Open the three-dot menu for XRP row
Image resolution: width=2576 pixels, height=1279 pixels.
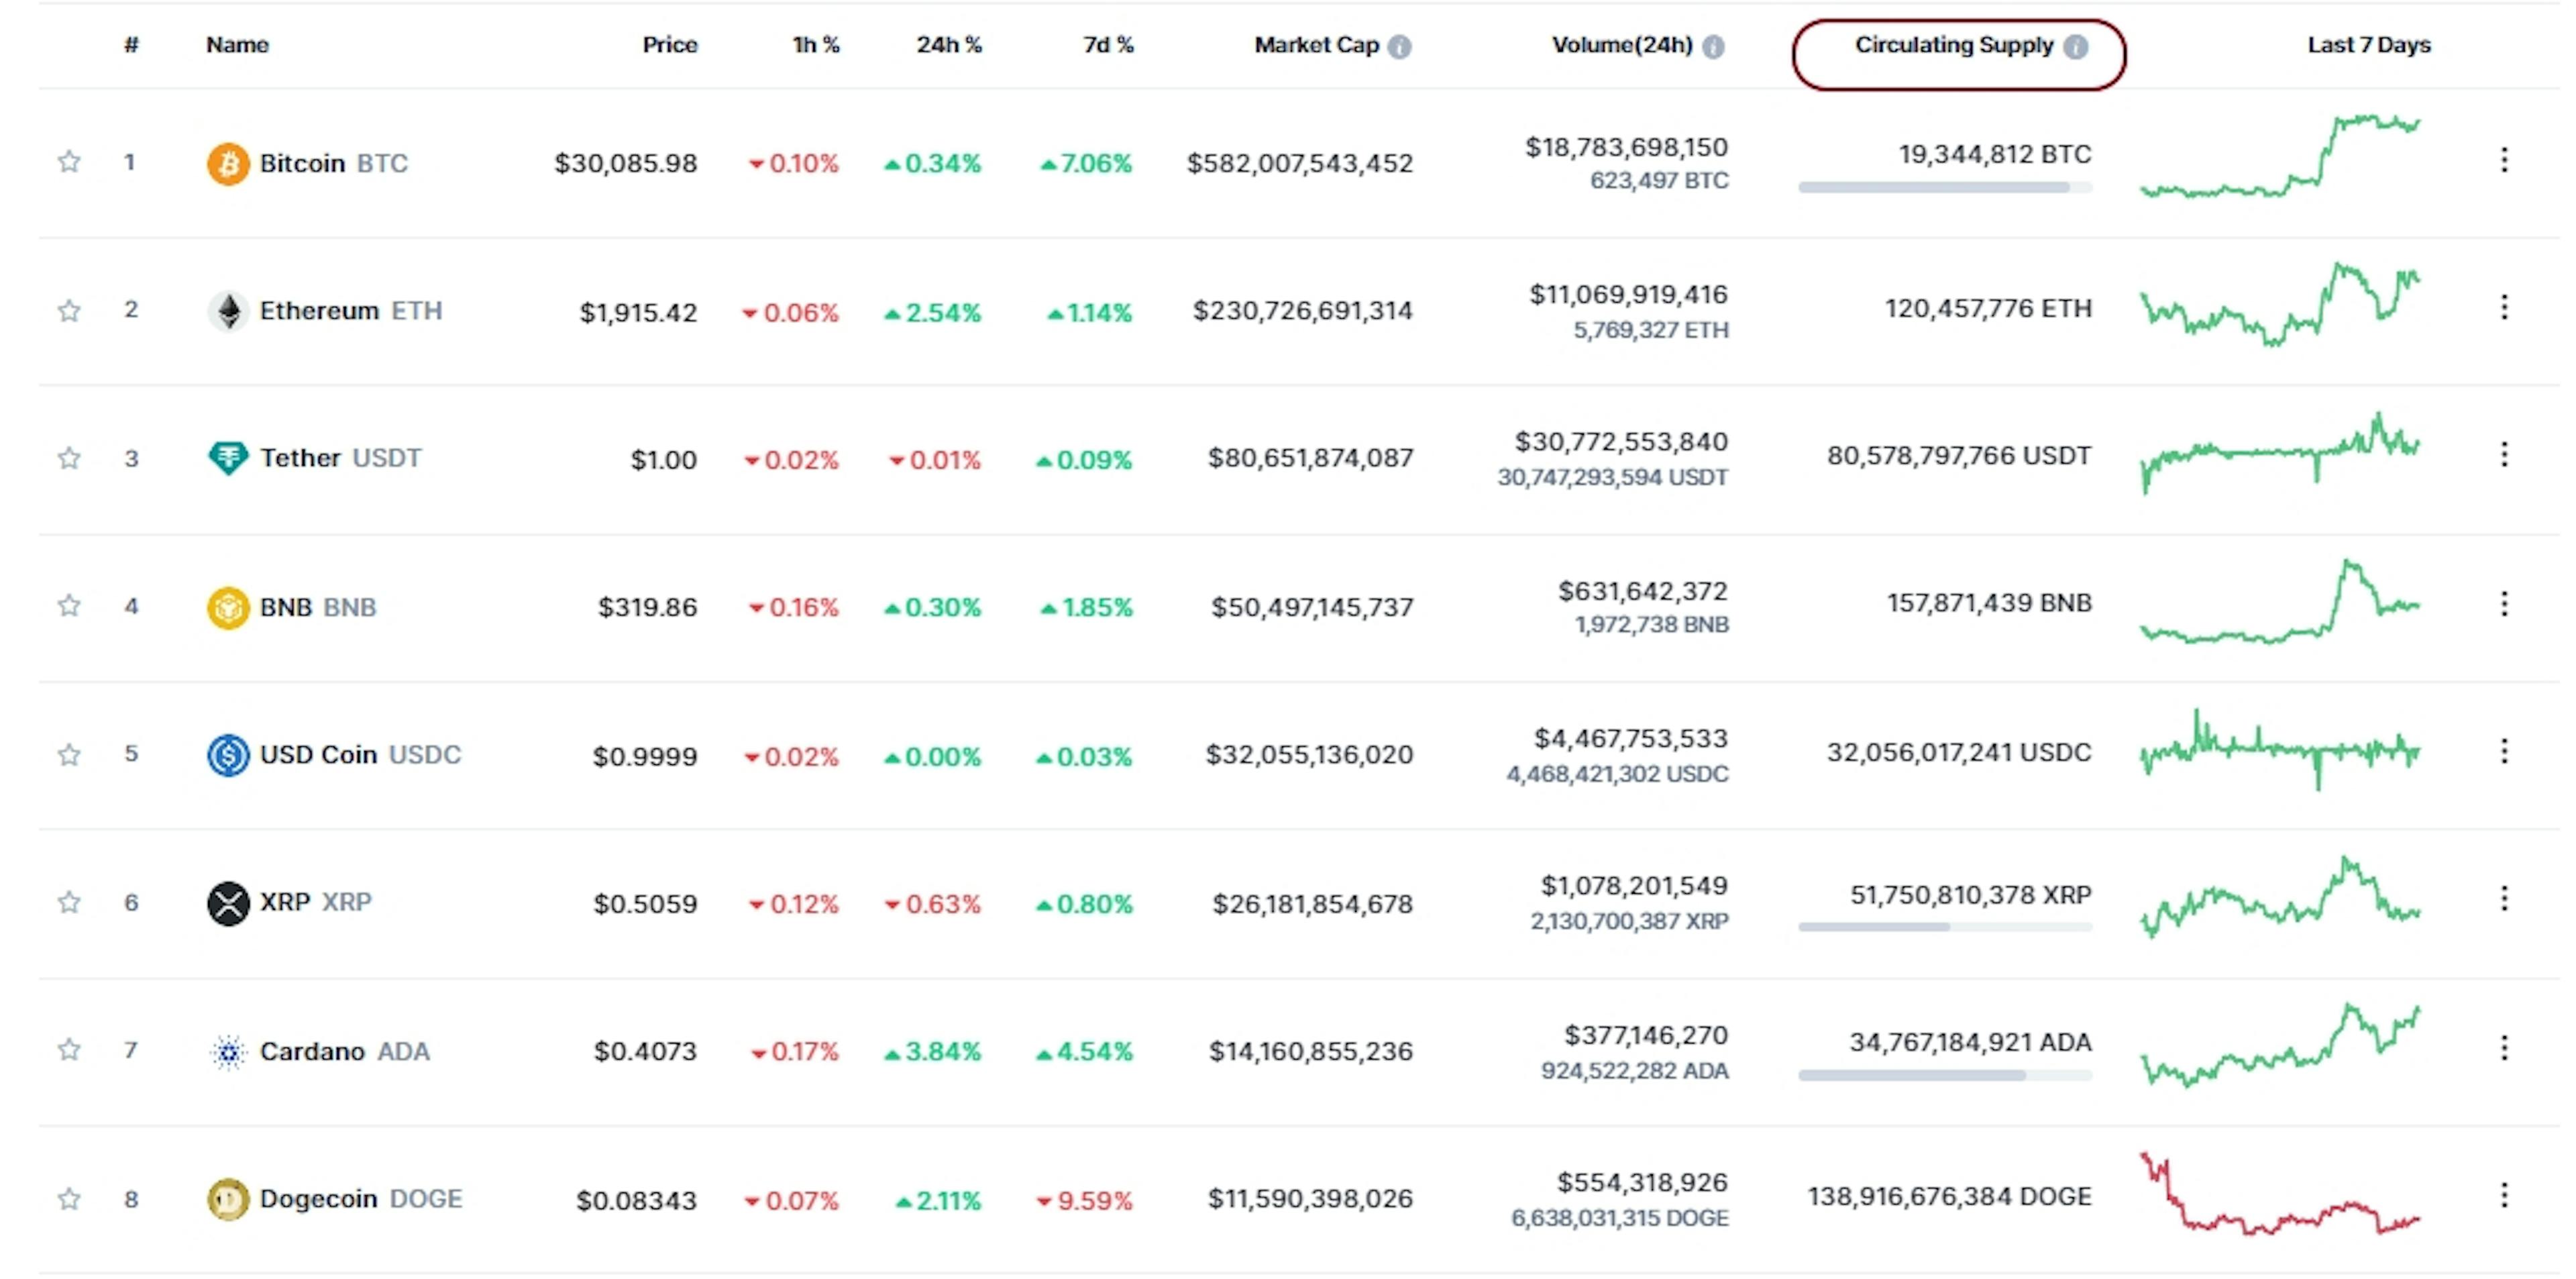pyautogui.click(x=2504, y=898)
